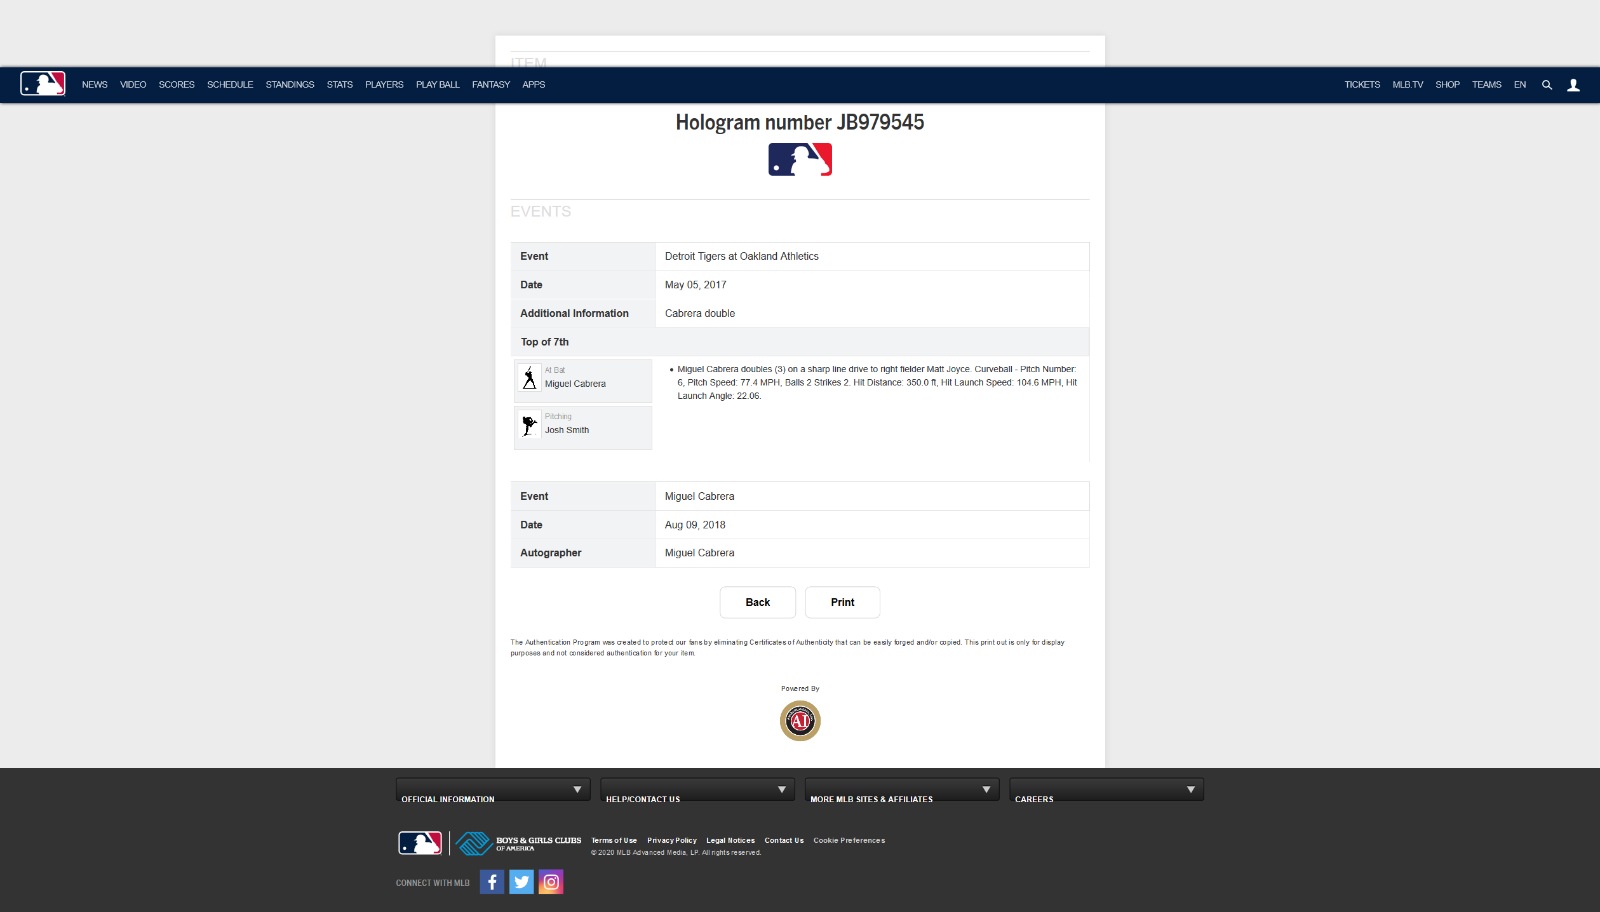Open the Scores menu item

176,85
